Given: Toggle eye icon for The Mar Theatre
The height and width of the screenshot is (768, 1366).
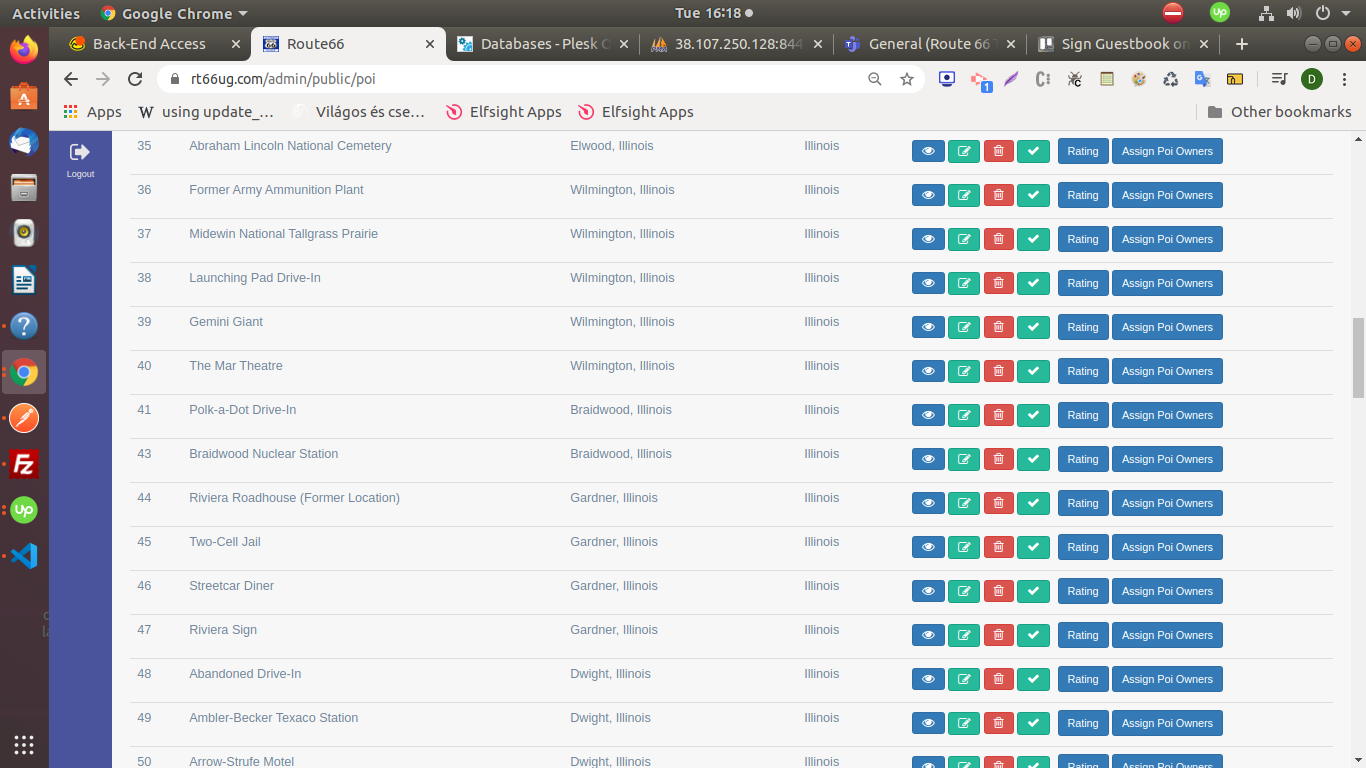Looking at the screenshot, I should (x=928, y=371).
